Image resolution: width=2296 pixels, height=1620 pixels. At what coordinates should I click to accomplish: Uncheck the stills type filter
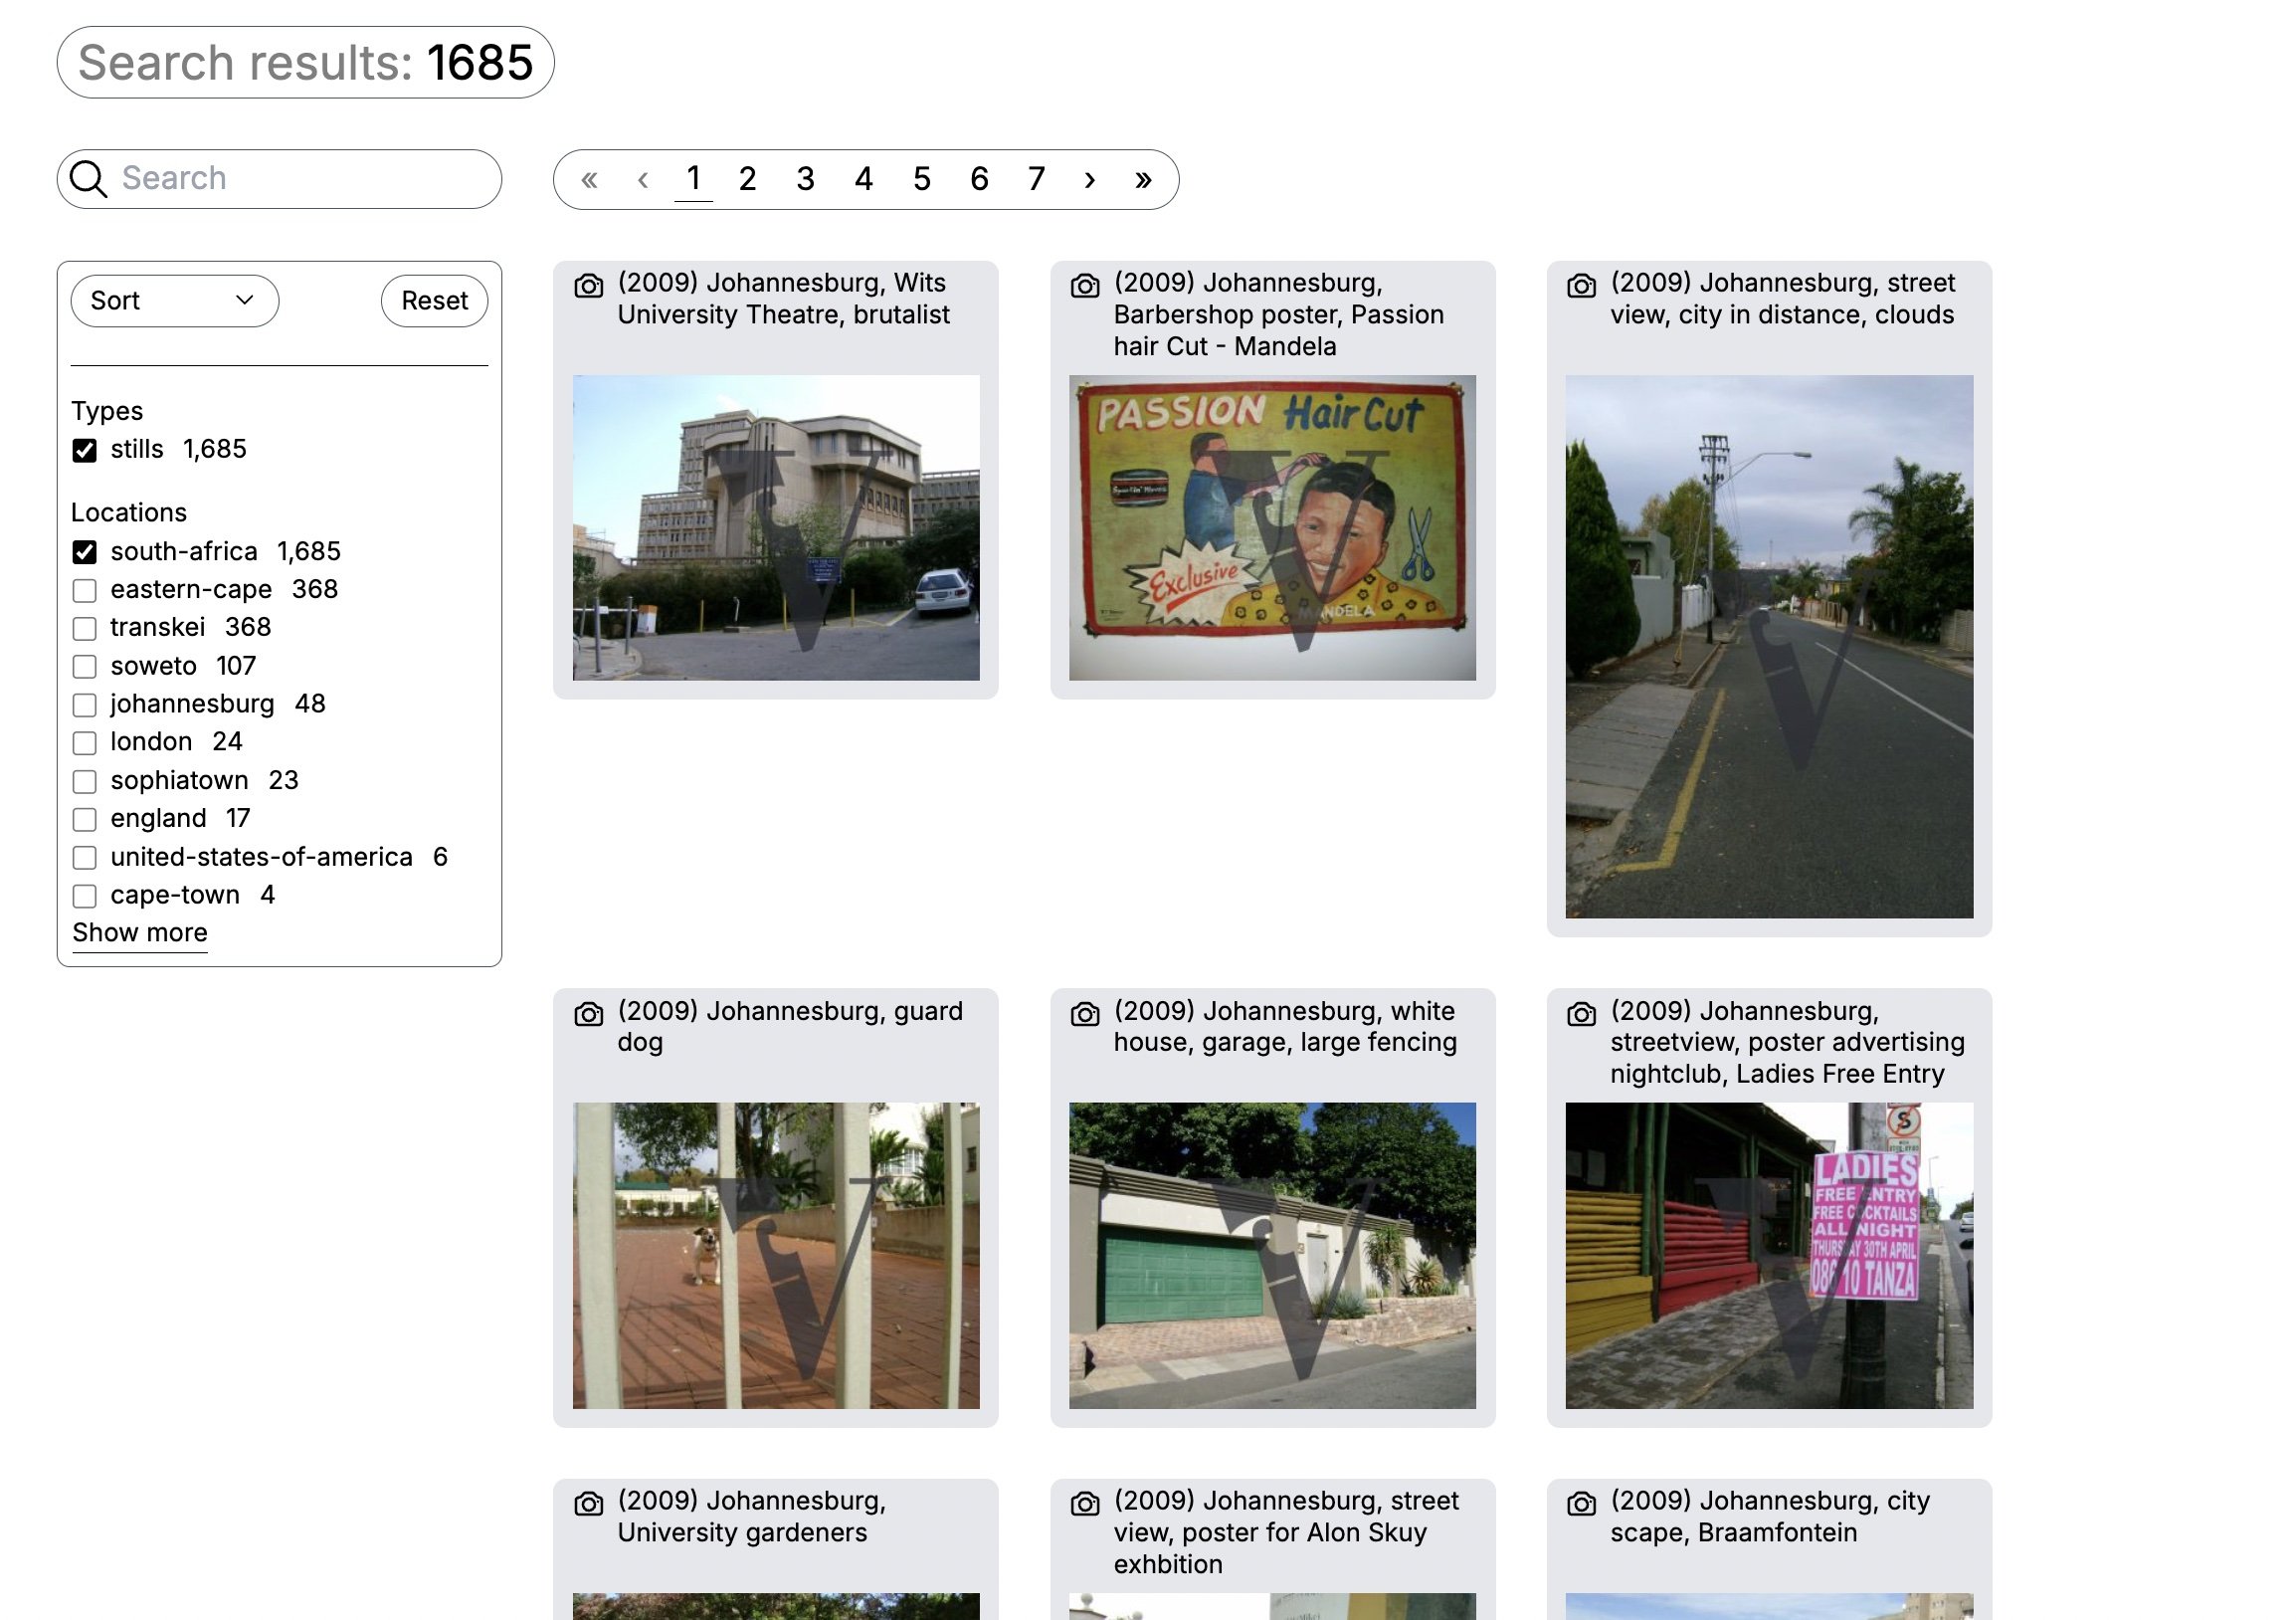pos(85,451)
